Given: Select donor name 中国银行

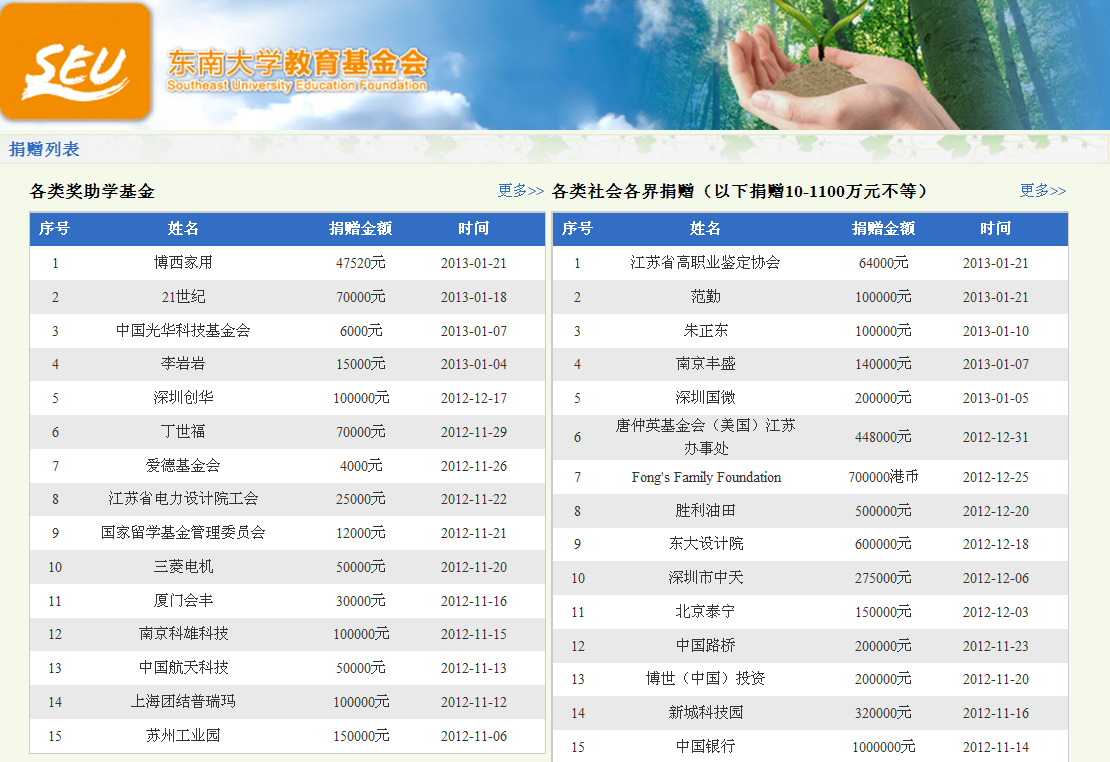Looking at the screenshot, I should 706,746.
